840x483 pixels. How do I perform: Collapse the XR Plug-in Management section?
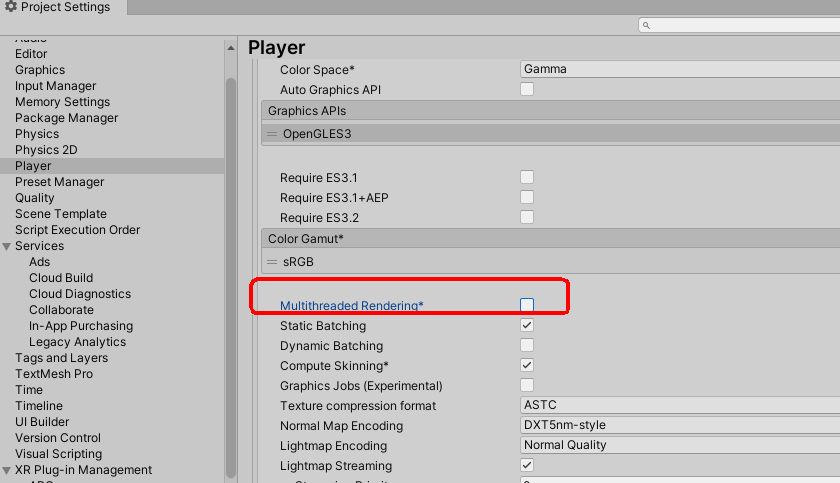point(6,470)
